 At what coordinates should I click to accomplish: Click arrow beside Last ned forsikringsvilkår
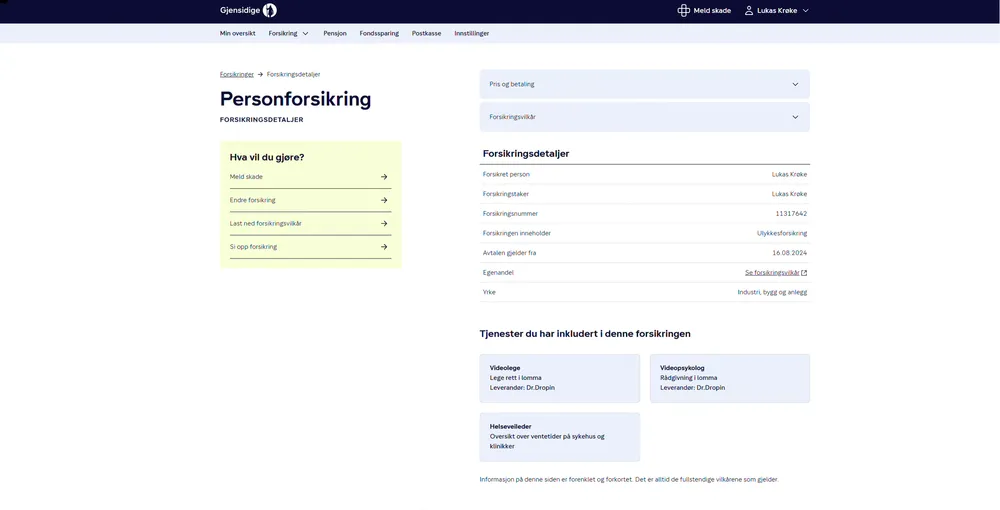point(384,223)
